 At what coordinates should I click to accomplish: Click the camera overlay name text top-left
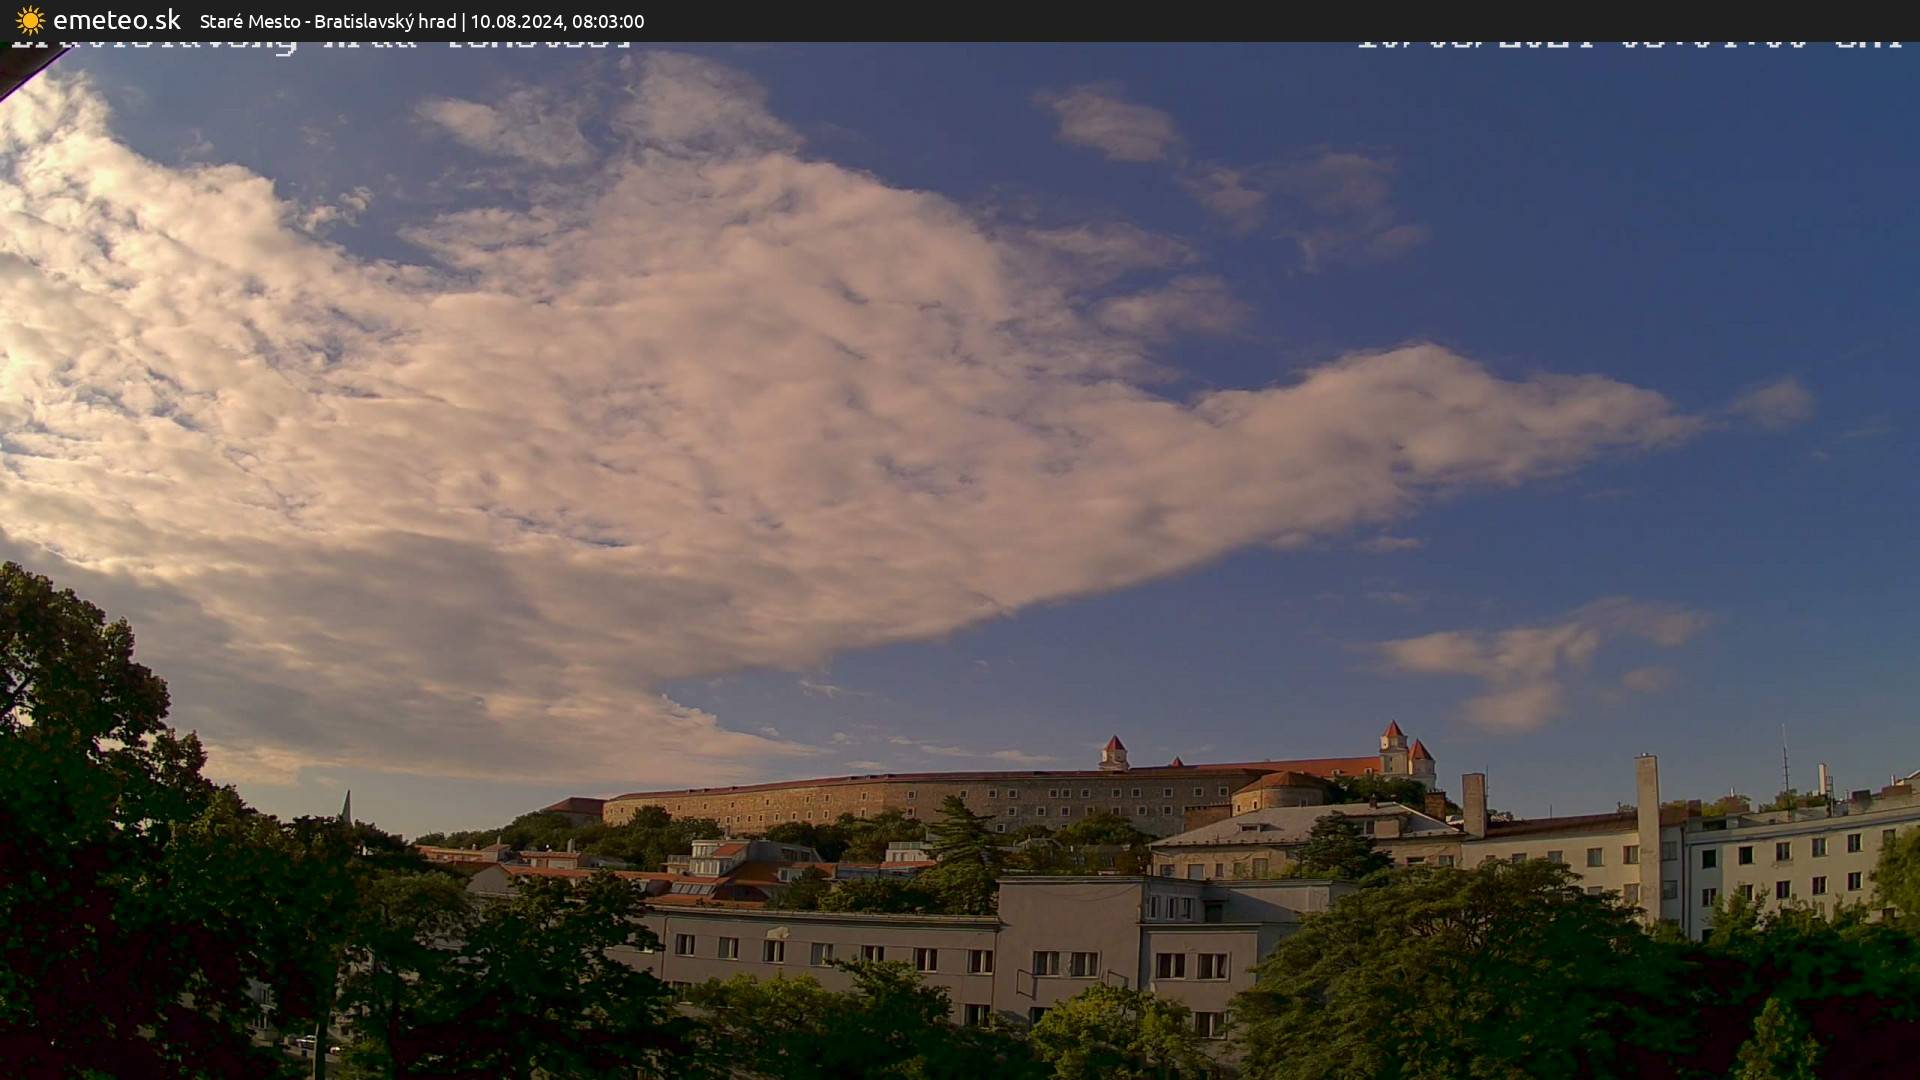click(320, 45)
